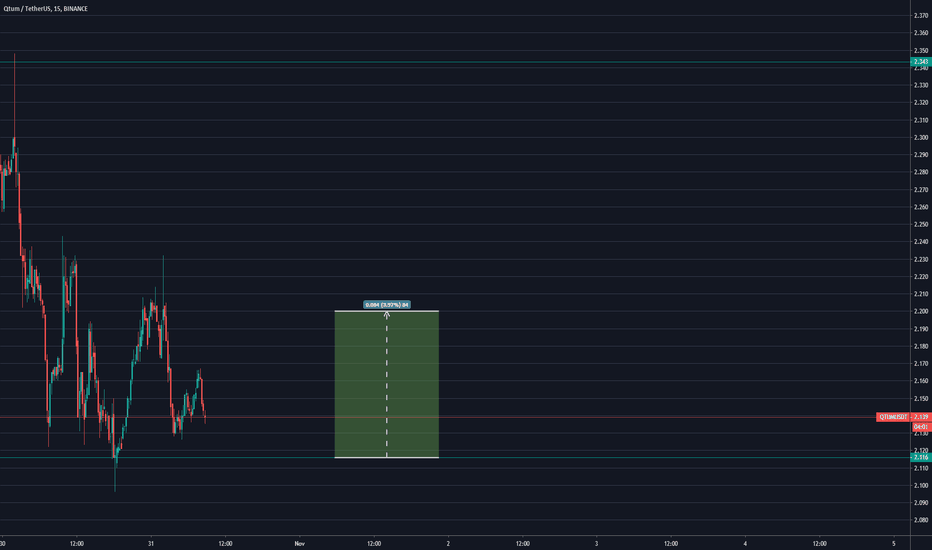Click the dashed arrow inside the price range box

(387, 384)
